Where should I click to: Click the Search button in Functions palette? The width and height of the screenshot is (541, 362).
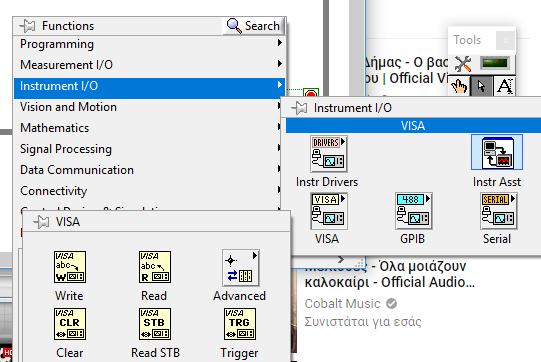[254, 26]
